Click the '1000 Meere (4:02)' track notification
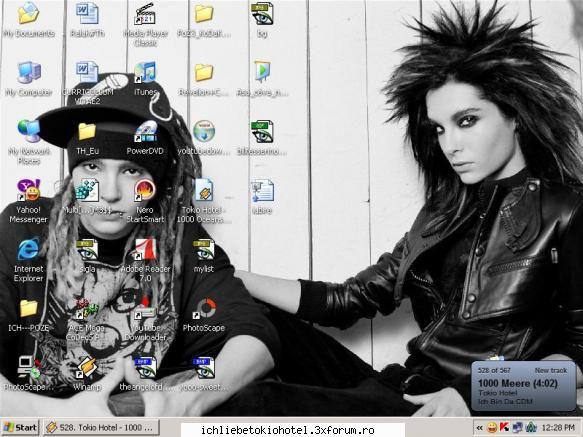The image size is (583, 437). [518, 383]
